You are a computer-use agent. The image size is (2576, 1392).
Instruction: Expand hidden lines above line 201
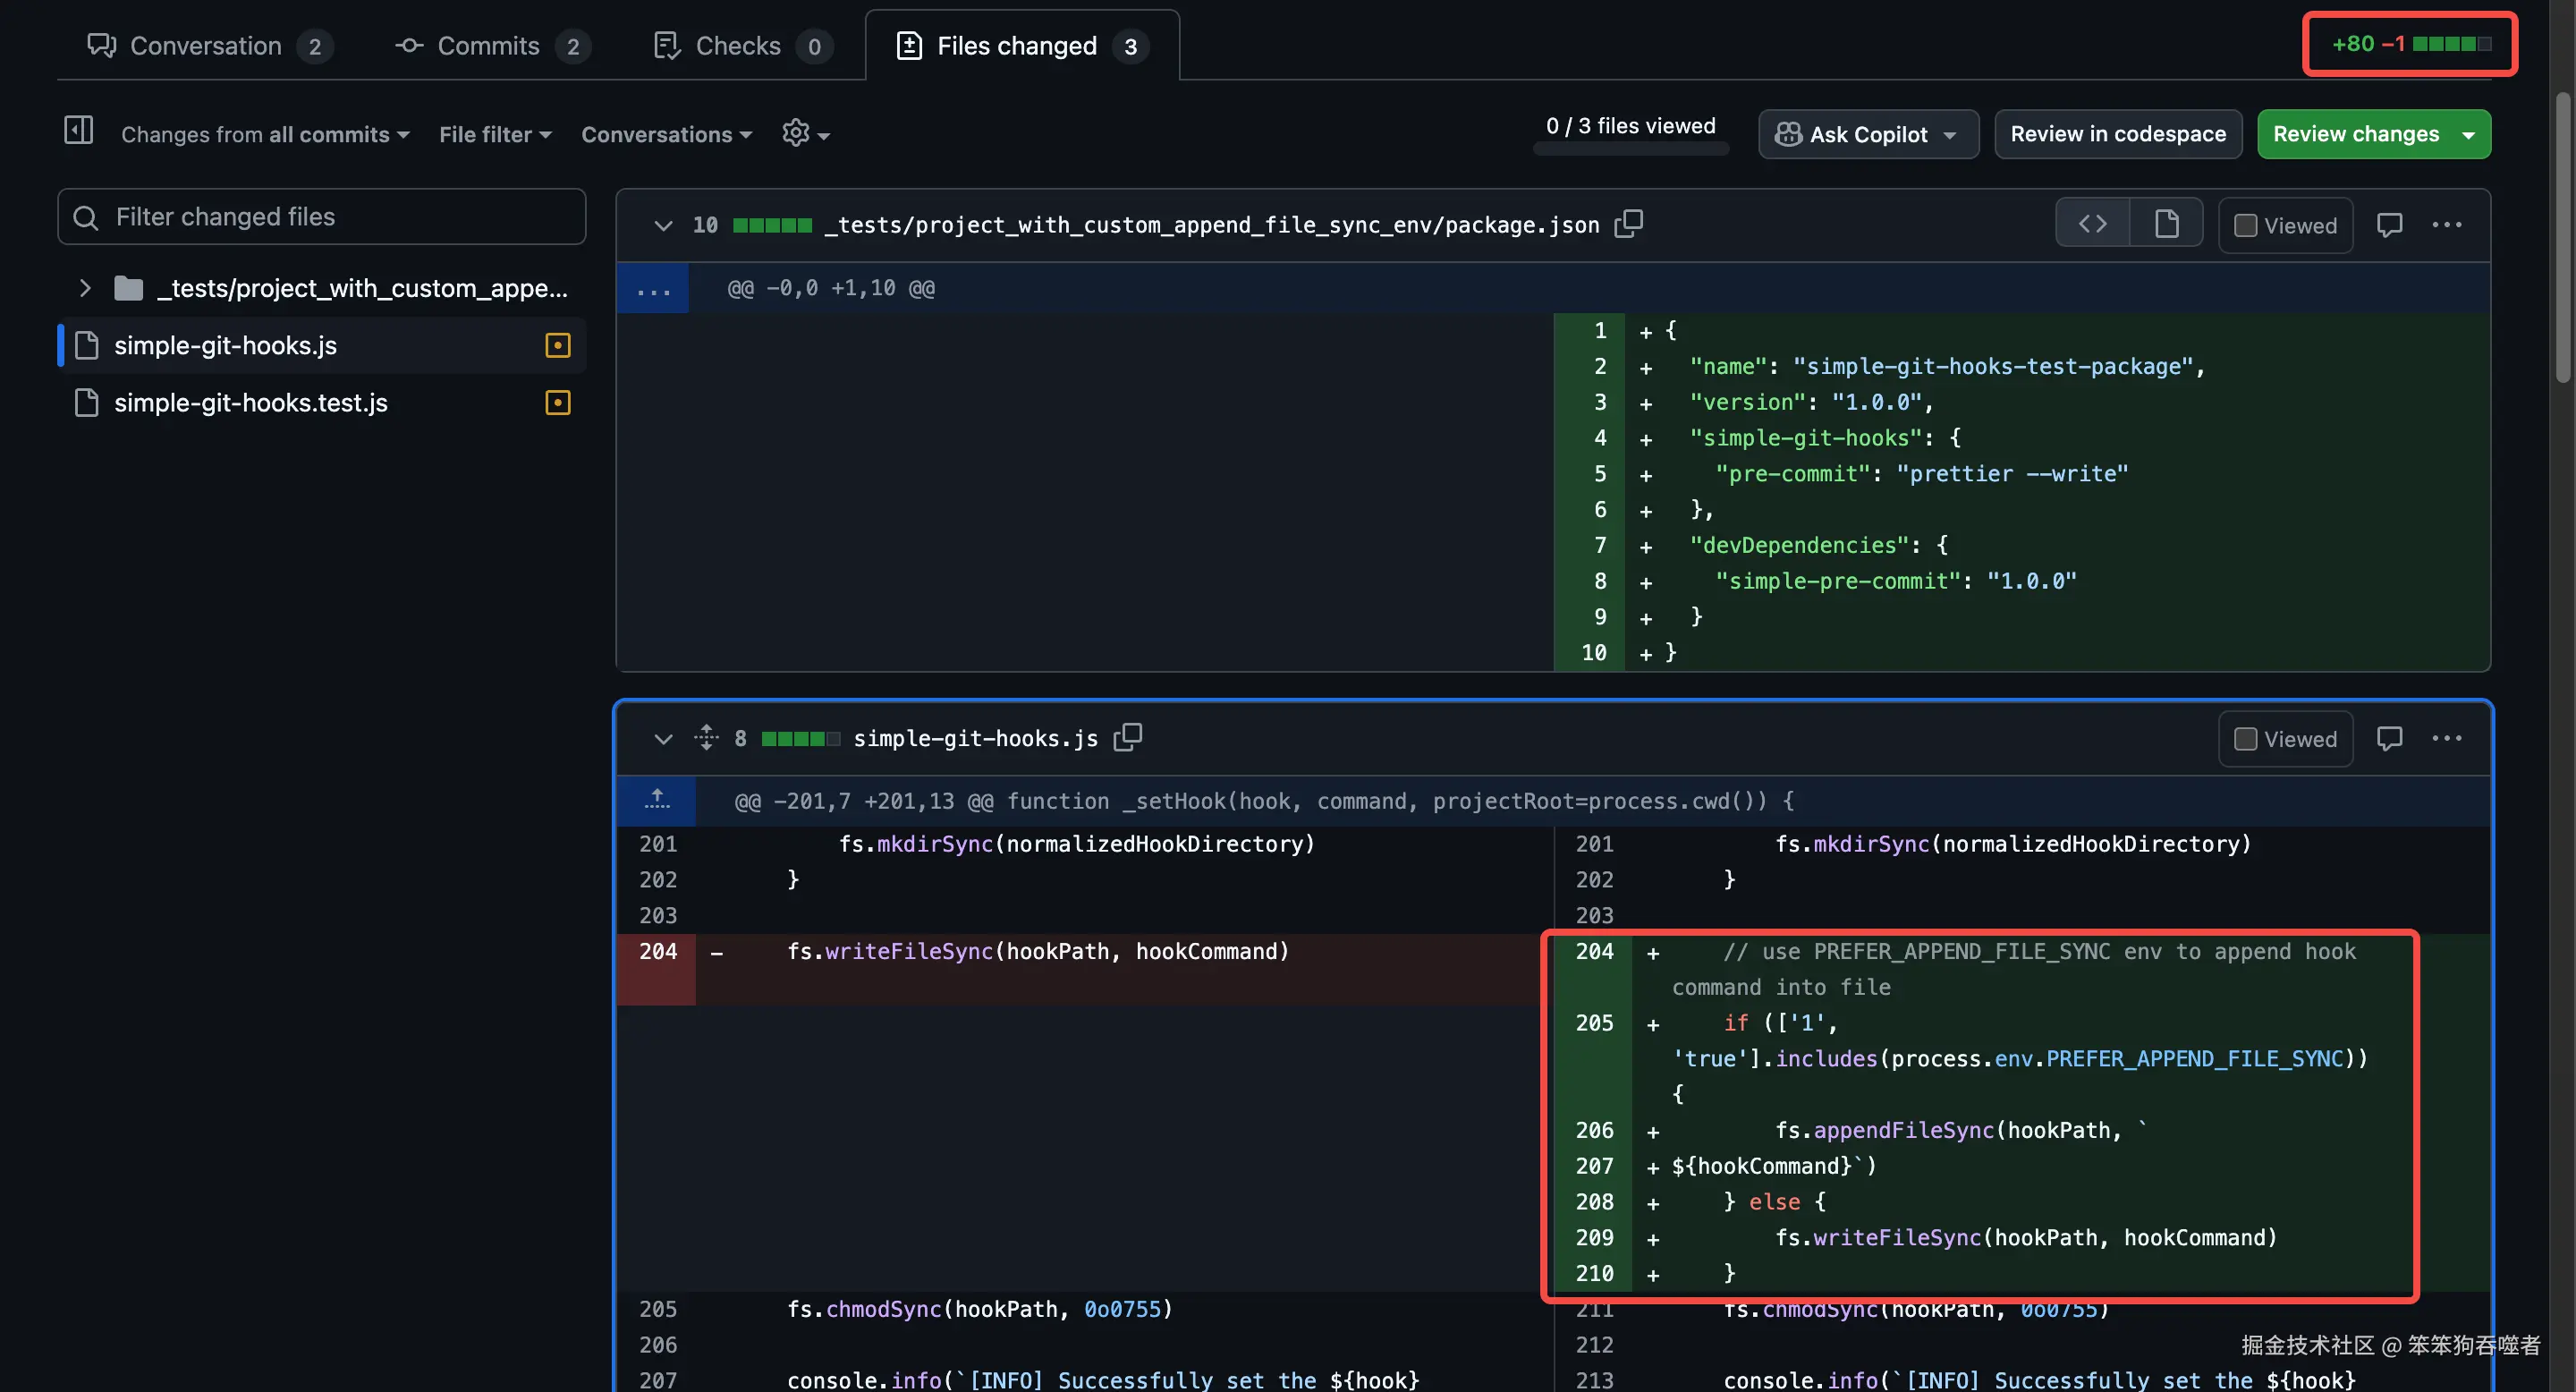656,800
